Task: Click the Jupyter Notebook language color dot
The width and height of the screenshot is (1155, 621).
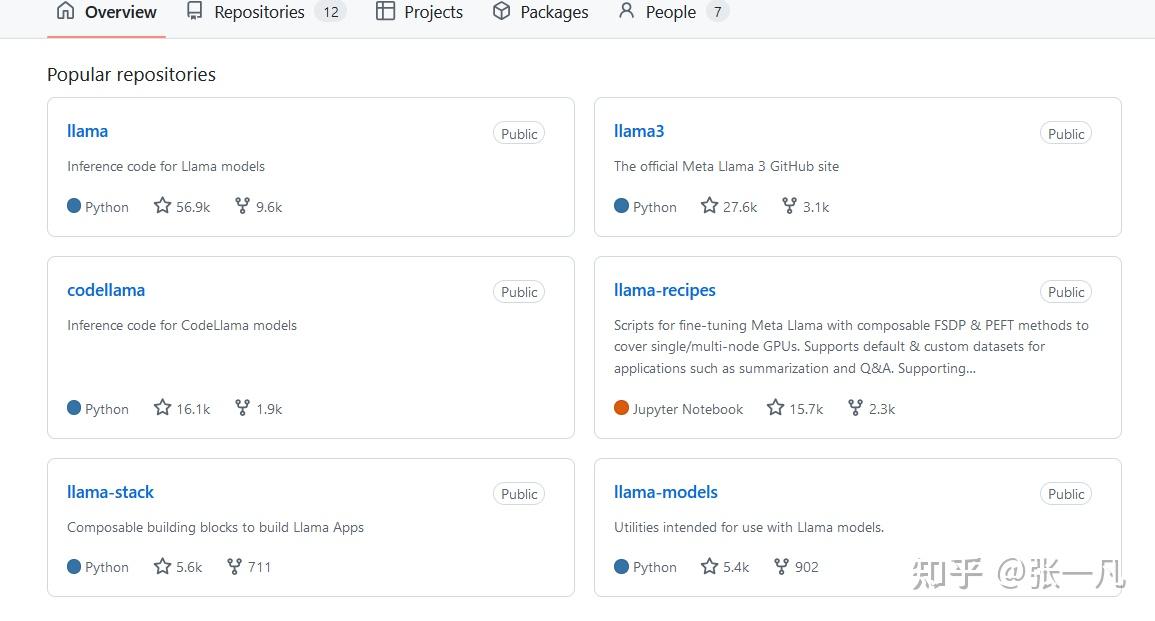Action: 621,408
